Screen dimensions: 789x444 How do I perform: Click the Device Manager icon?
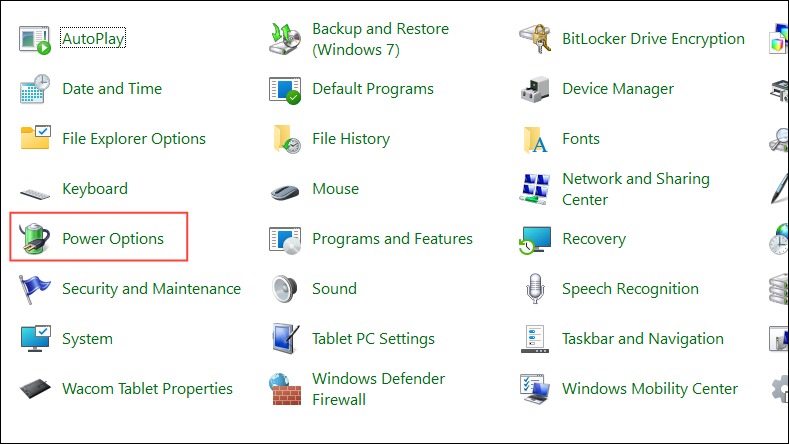click(x=535, y=89)
